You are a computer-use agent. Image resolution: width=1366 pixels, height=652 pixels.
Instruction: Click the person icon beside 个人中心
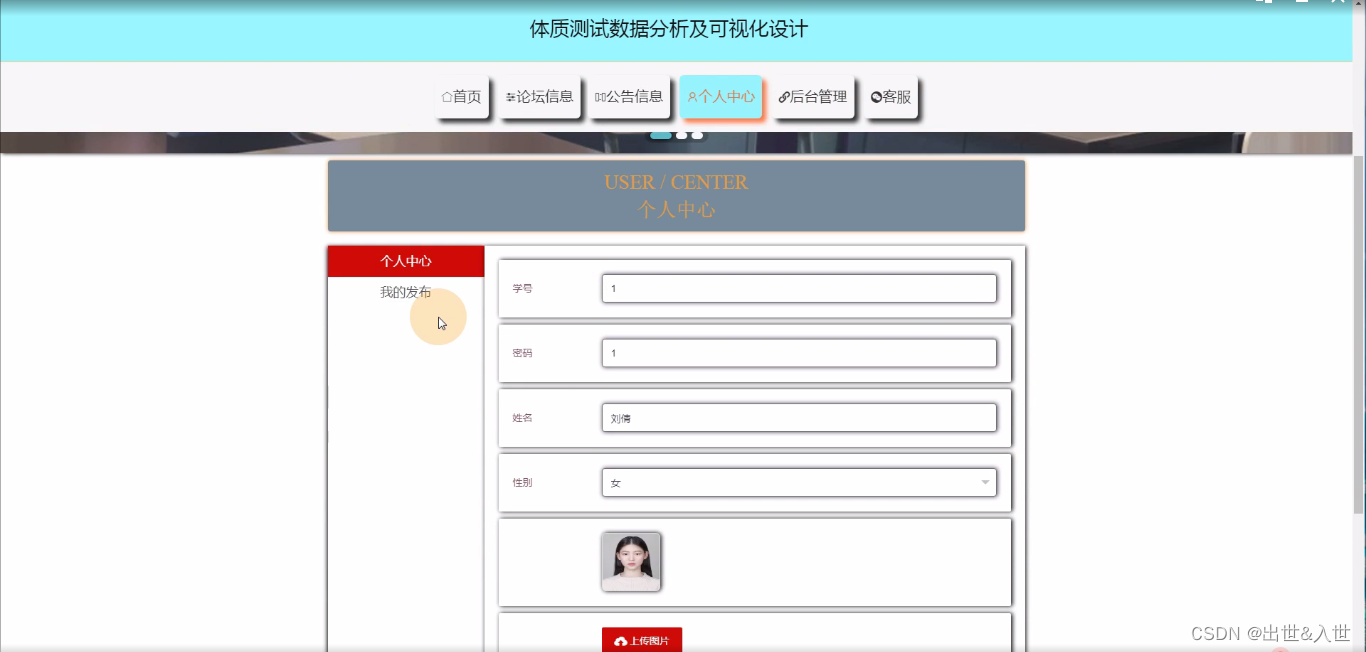[x=692, y=97]
